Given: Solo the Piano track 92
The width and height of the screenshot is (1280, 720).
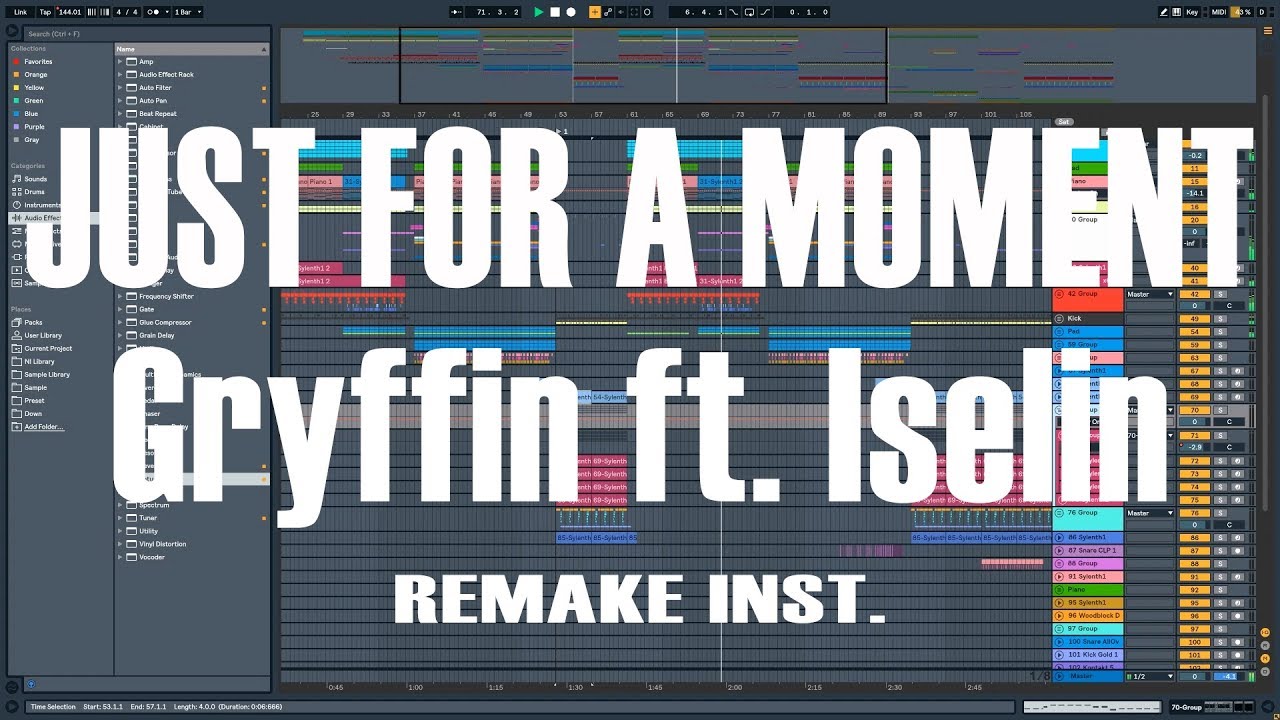Looking at the screenshot, I should tap(1220, 590).
